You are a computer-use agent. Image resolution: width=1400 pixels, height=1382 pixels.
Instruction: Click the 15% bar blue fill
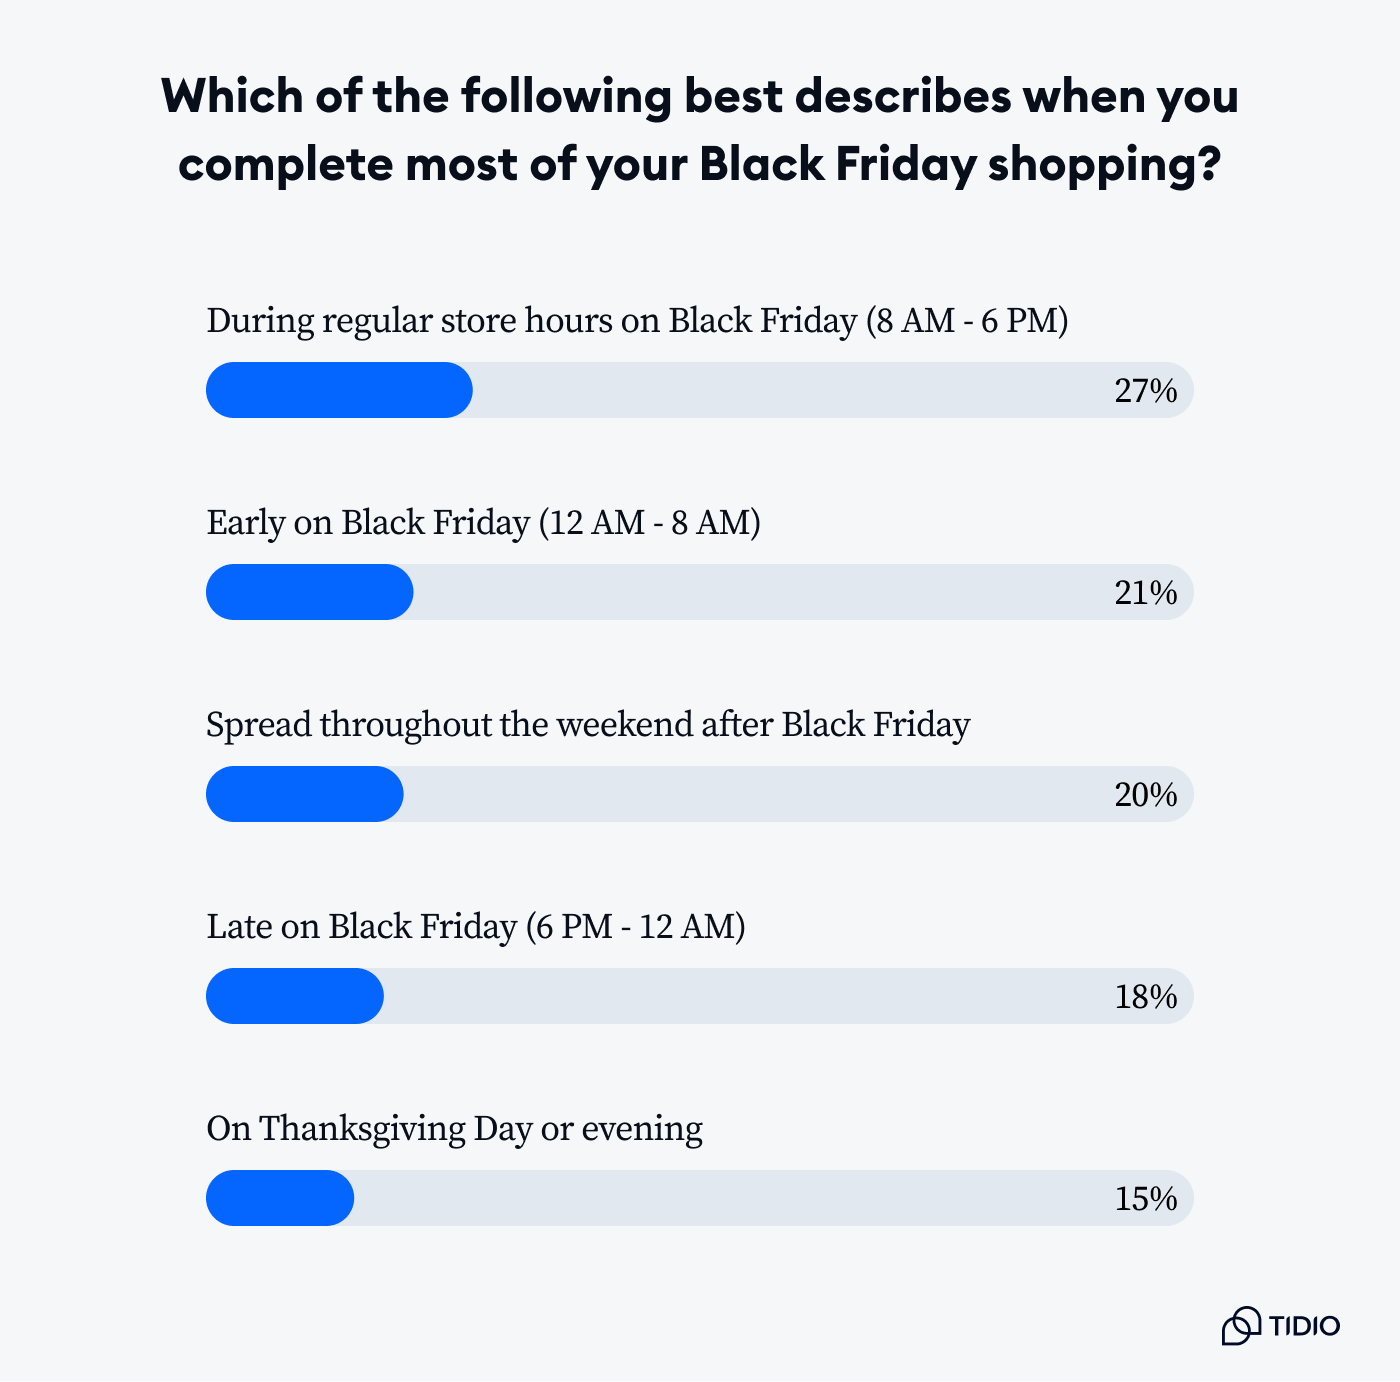[x=279, y=1198]
